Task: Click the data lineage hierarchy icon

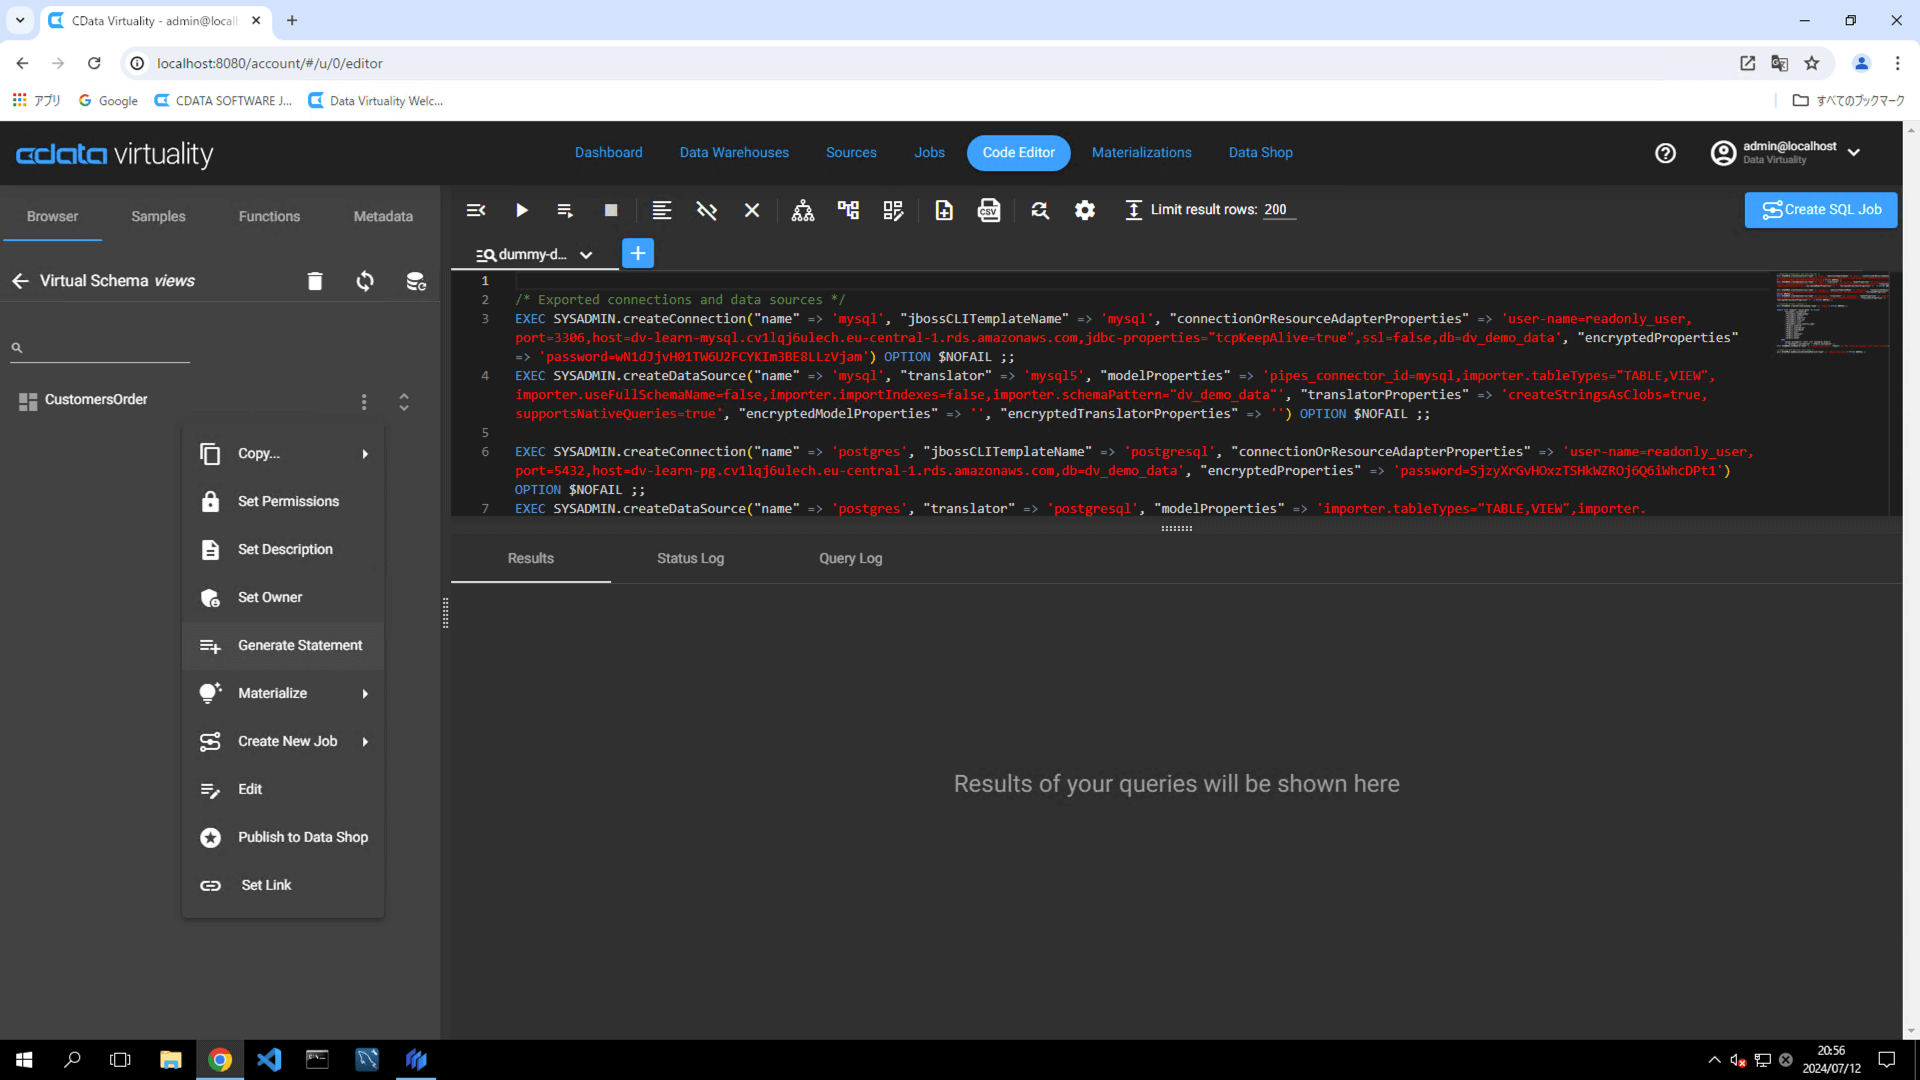Action: 802,210
